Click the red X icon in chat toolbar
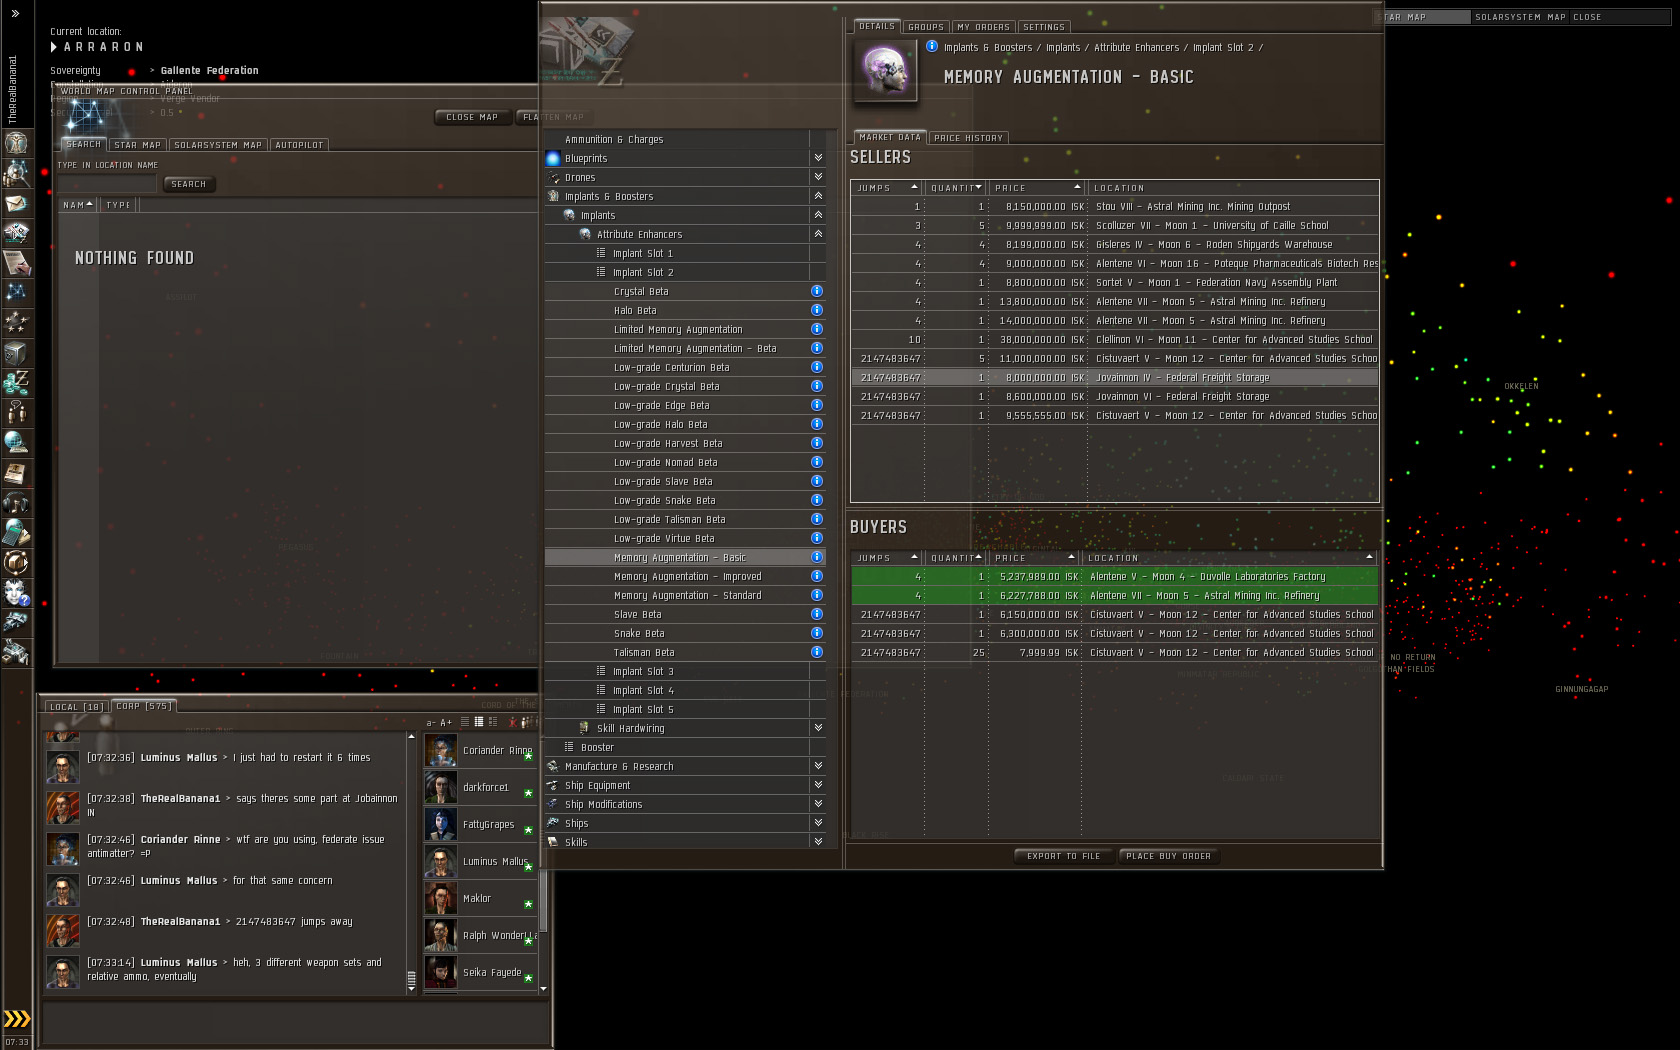 512,722
